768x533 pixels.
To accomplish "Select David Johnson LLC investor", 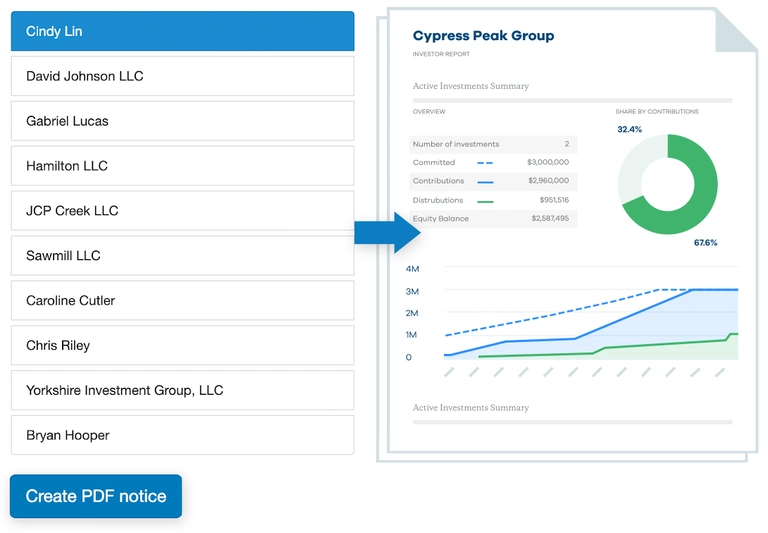I will click(x=182, y=76).
